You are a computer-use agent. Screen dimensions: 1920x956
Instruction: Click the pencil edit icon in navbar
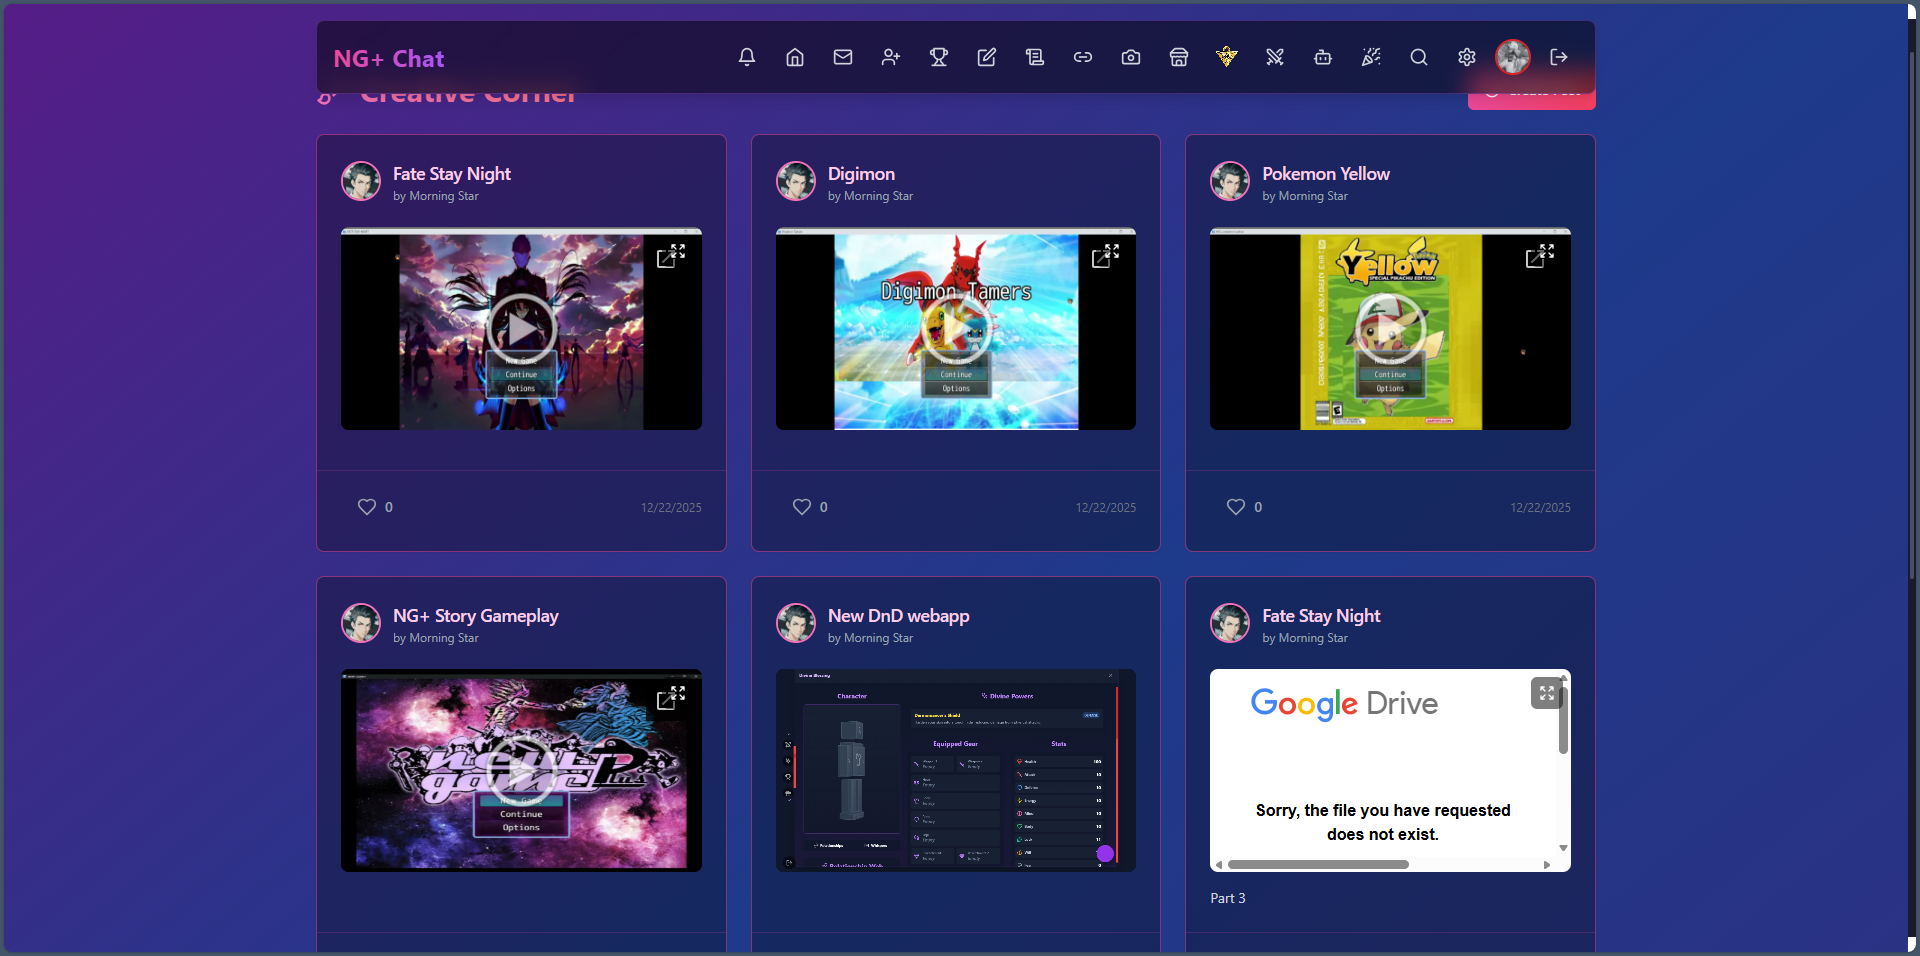coord(987,57)
